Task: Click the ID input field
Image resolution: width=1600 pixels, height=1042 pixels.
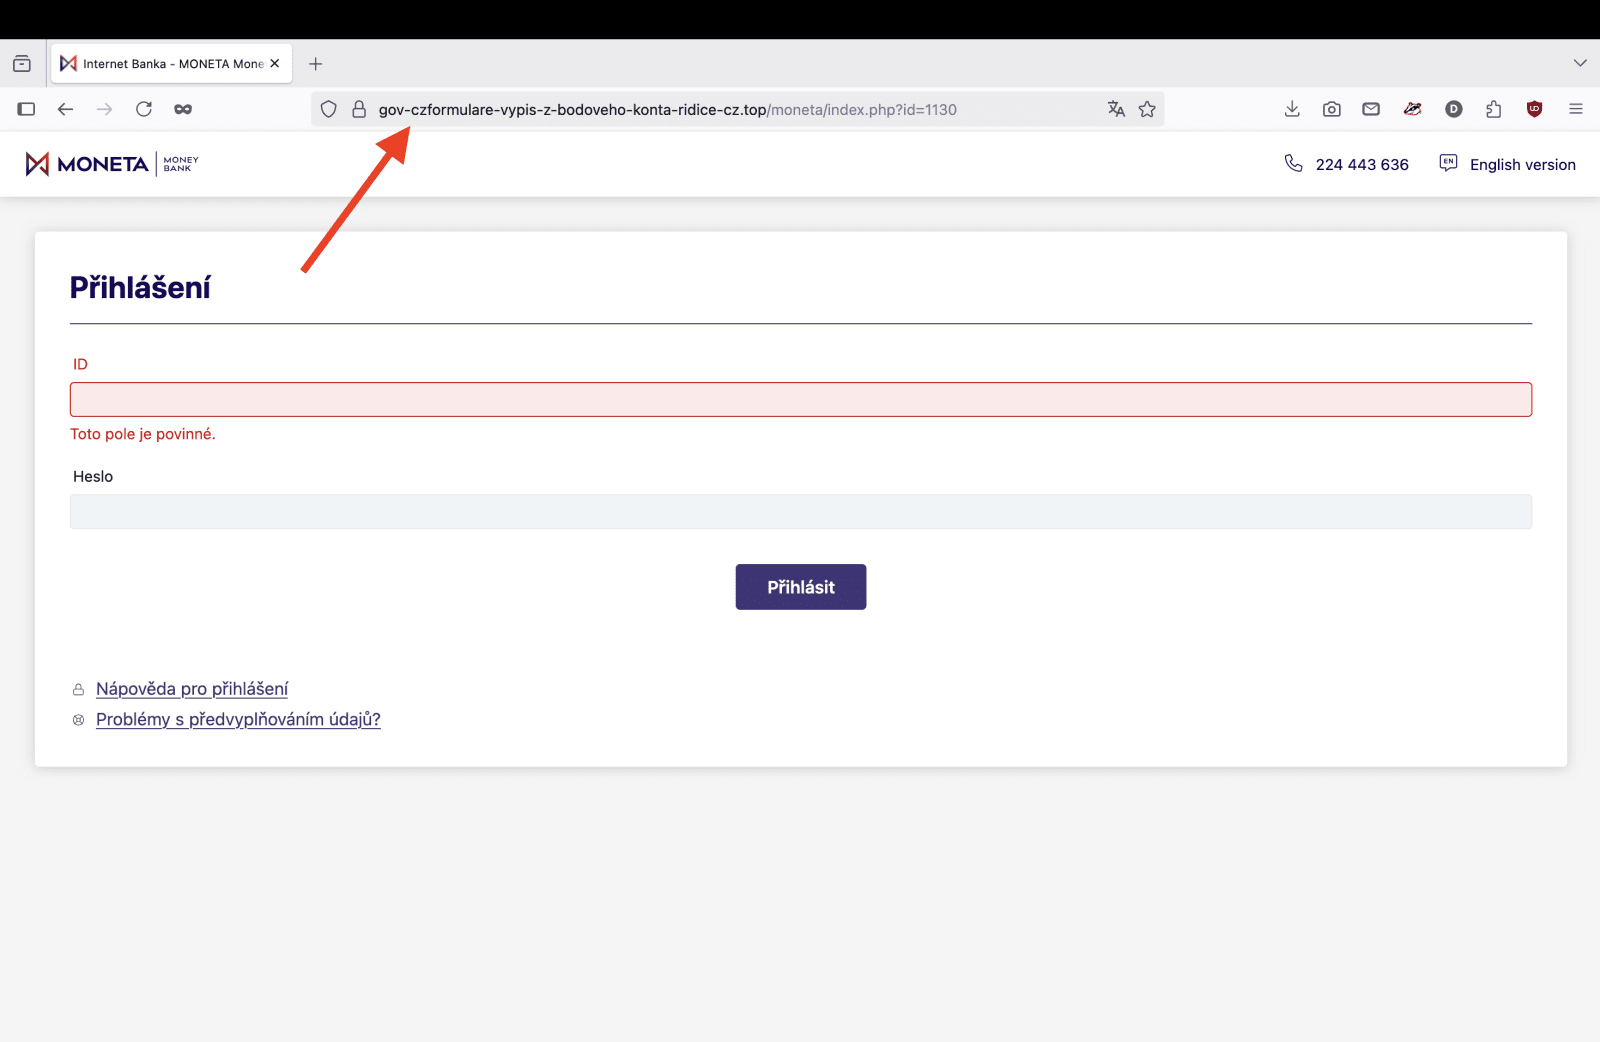Action: pyautogui.click(x=800, y=399)
